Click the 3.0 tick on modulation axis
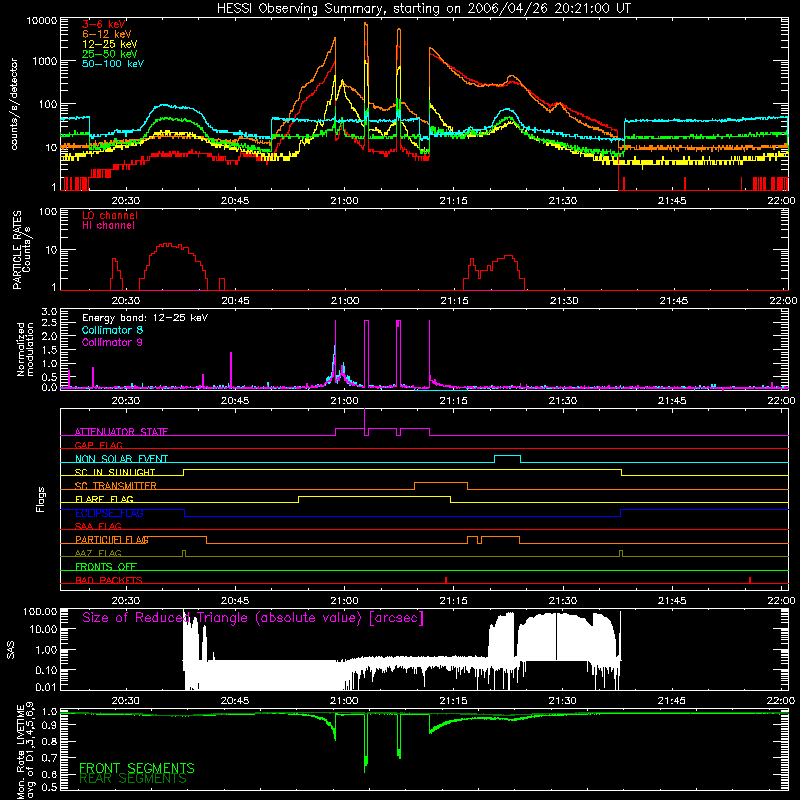This screenshot has height=800, width=800. pos(49,312)
